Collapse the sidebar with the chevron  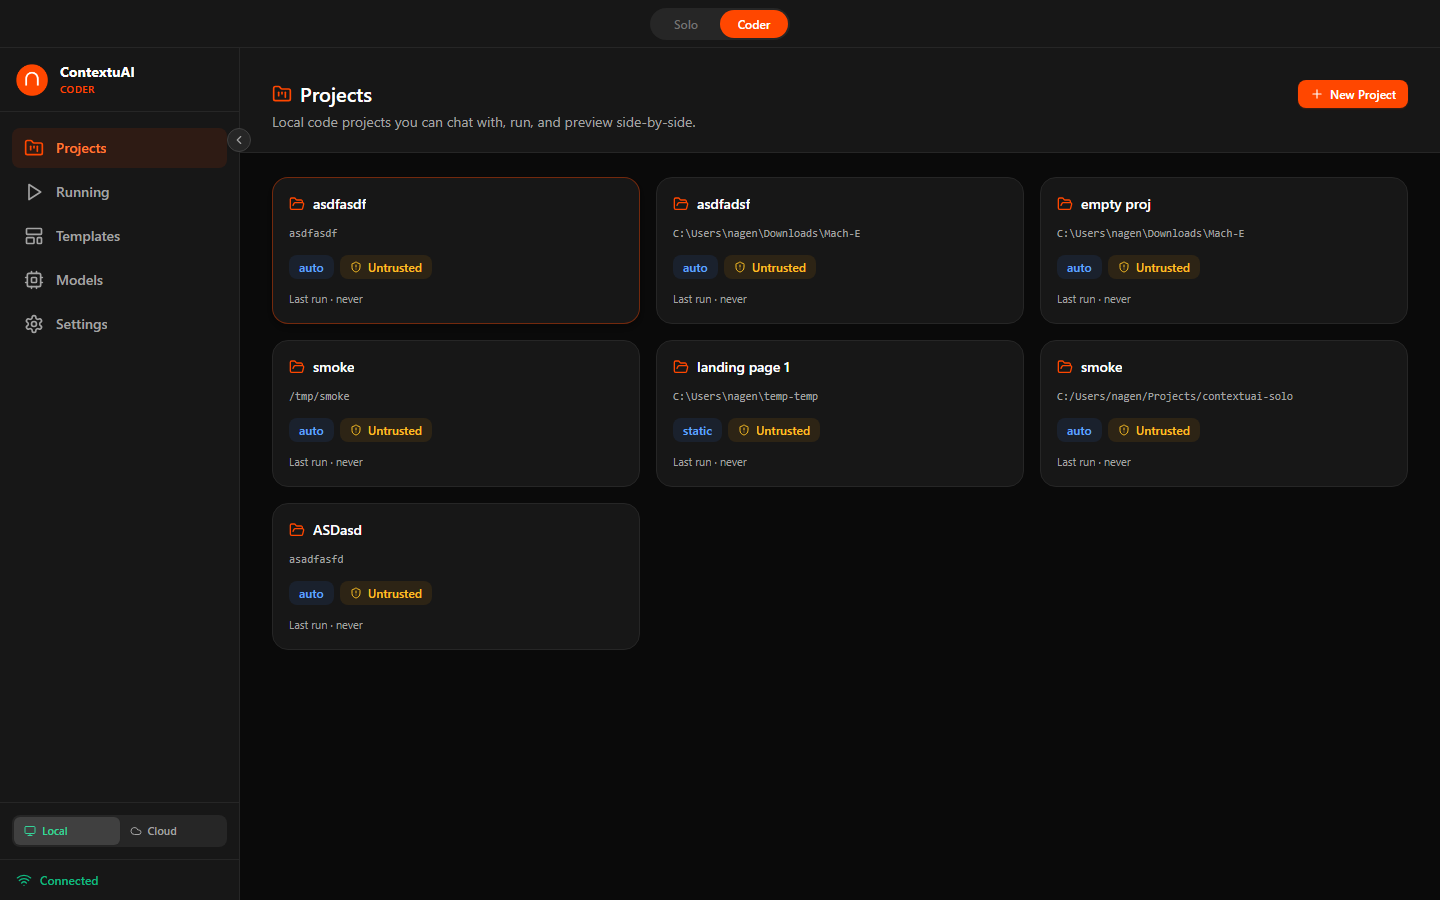239,140
